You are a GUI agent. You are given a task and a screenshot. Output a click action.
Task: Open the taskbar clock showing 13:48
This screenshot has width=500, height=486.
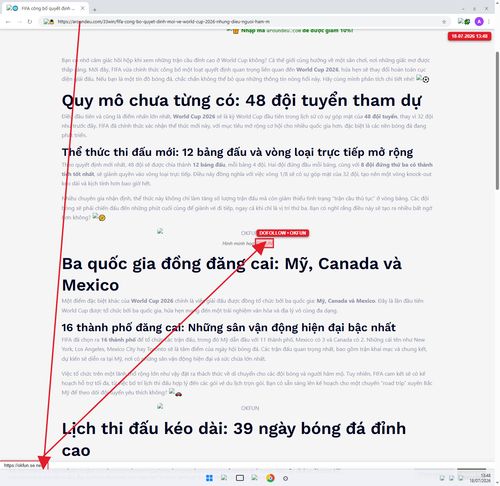coord(480,478)
